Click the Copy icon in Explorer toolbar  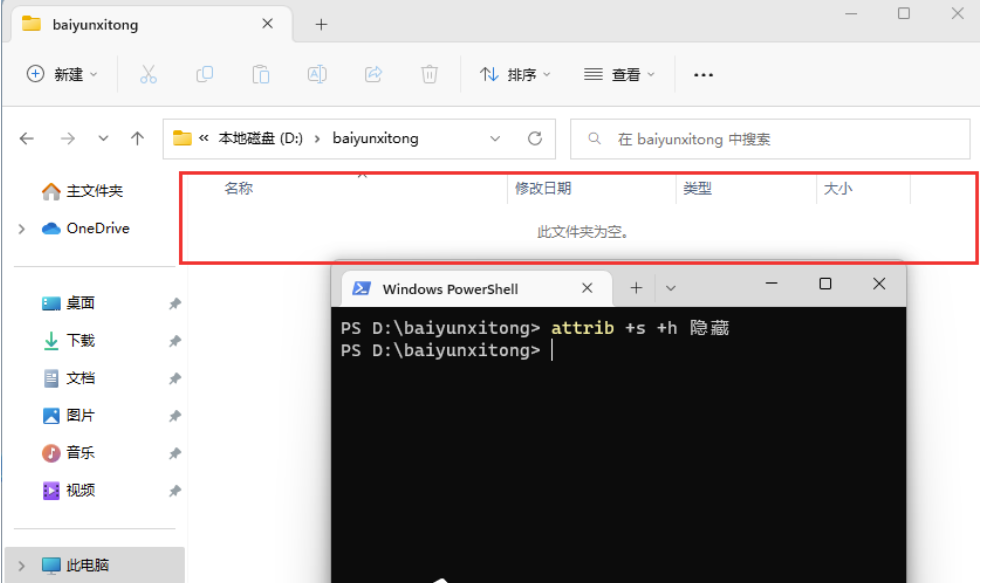coord(205,74)
